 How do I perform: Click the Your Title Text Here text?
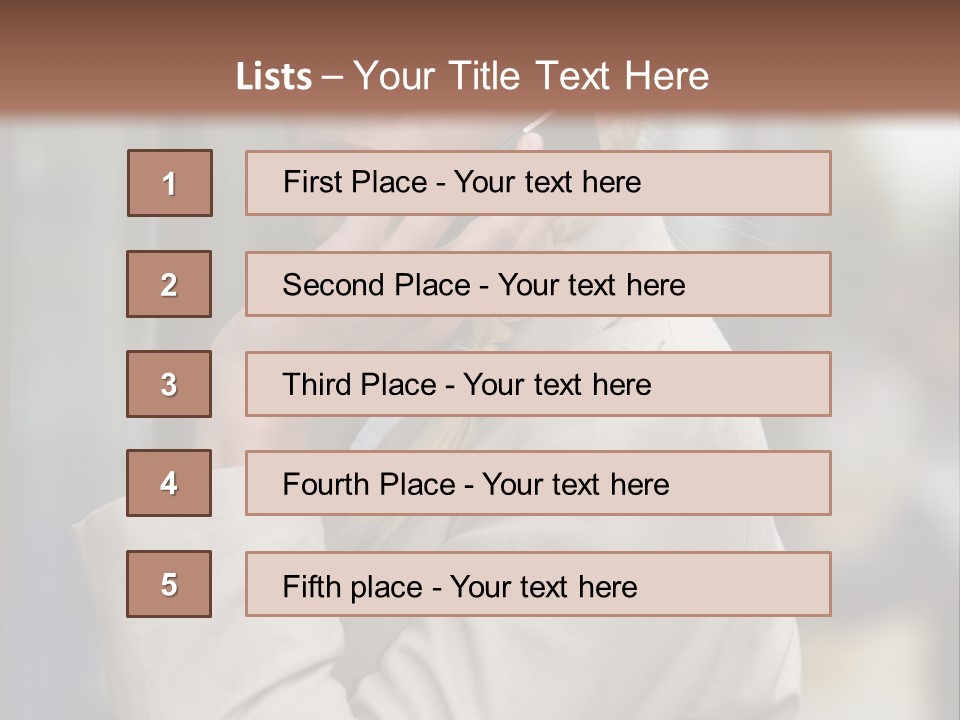[x=531, y=76]
